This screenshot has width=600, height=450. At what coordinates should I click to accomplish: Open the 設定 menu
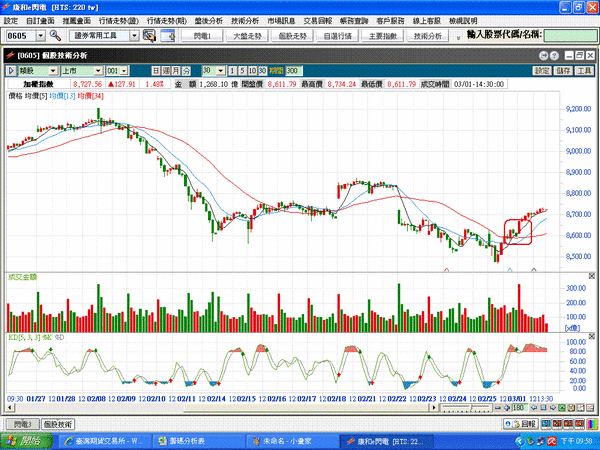(x=11, y=21)
